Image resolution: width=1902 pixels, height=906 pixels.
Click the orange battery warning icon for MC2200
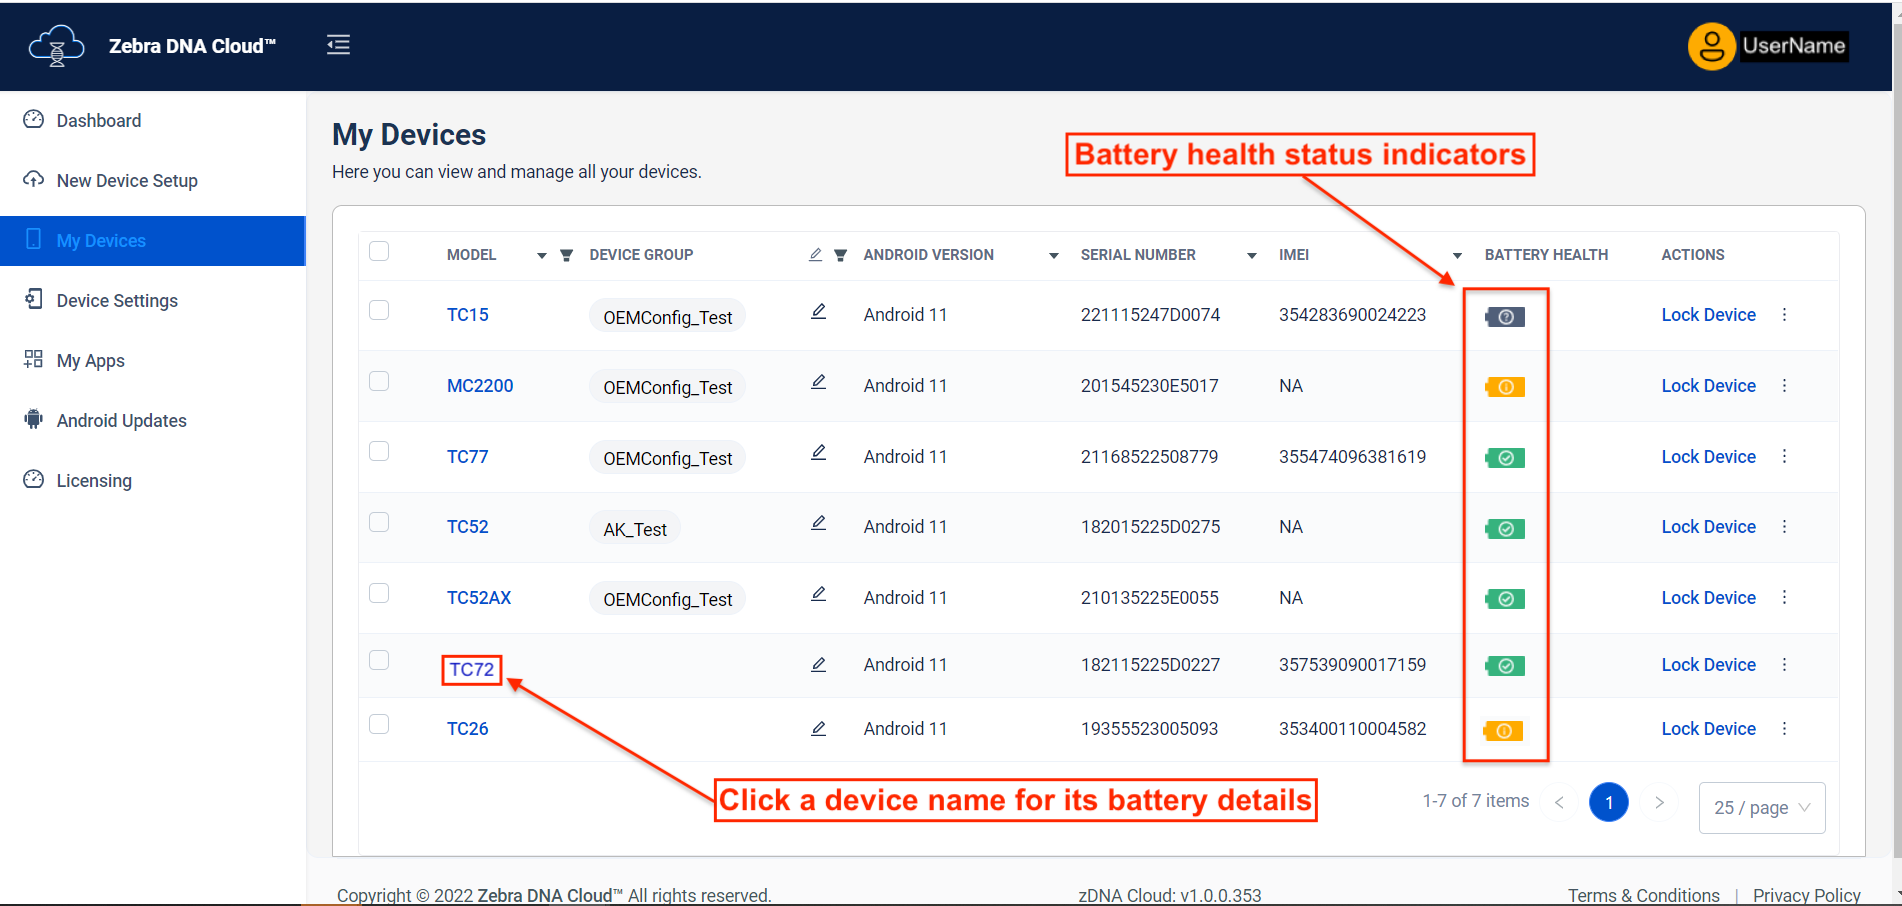(1505, 387)
